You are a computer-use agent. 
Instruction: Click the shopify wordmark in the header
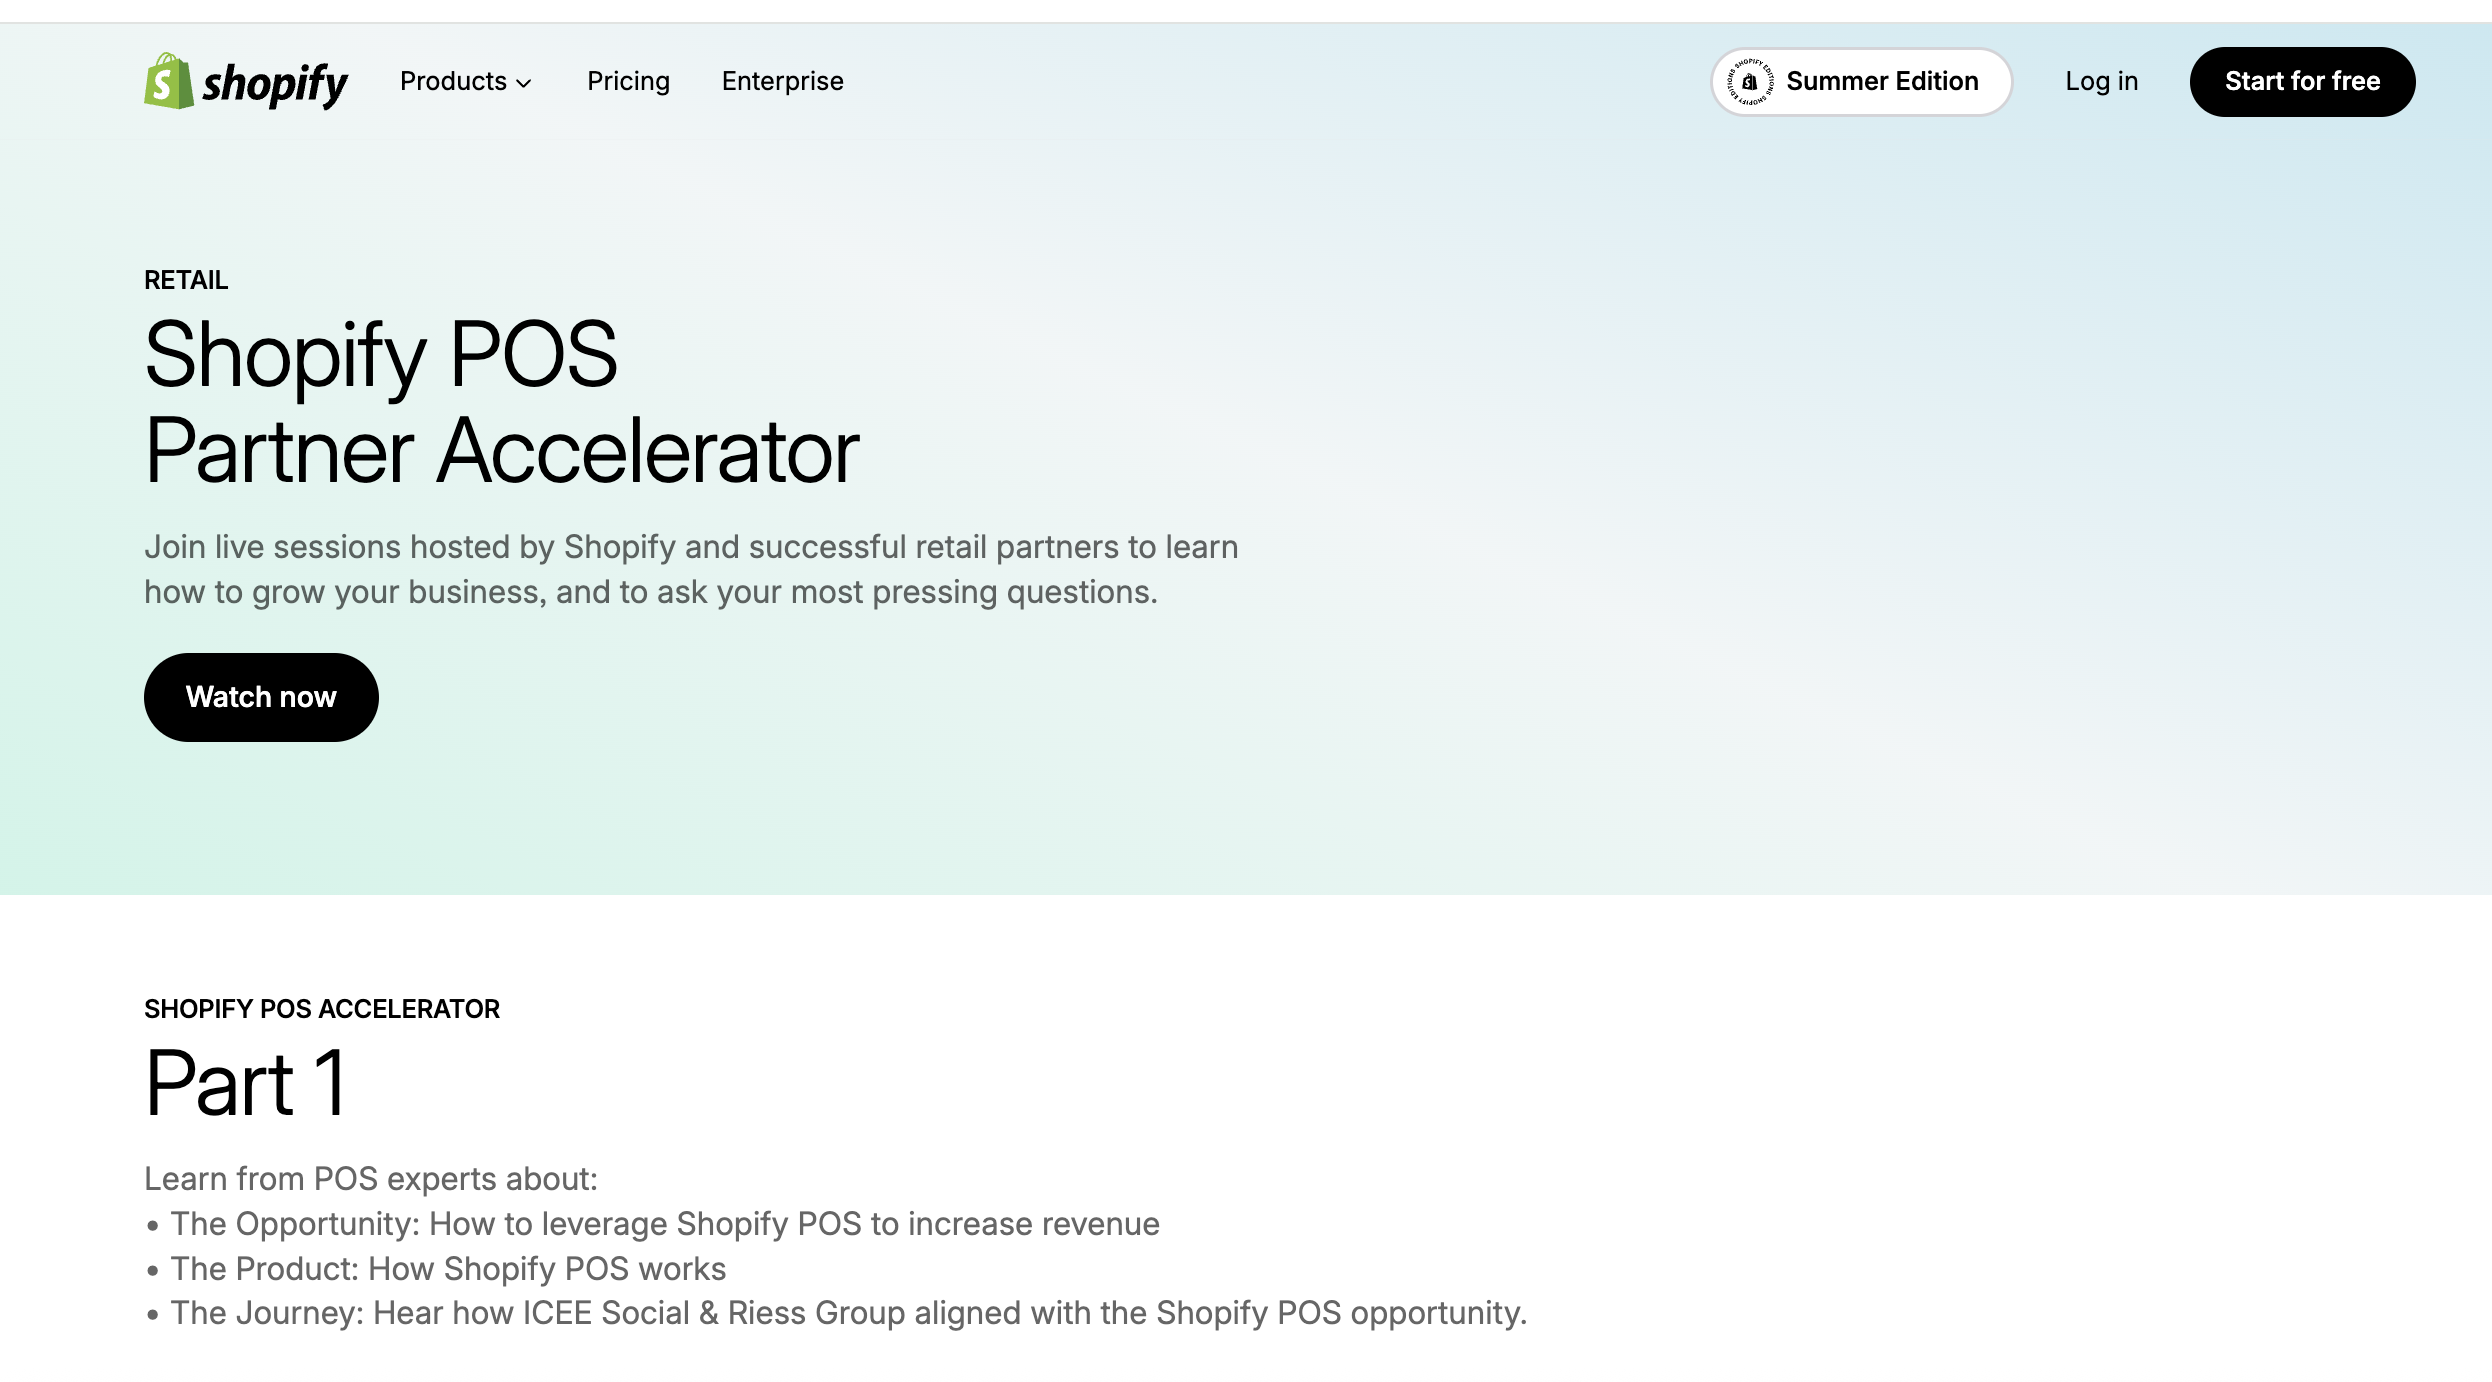(275, 84)
